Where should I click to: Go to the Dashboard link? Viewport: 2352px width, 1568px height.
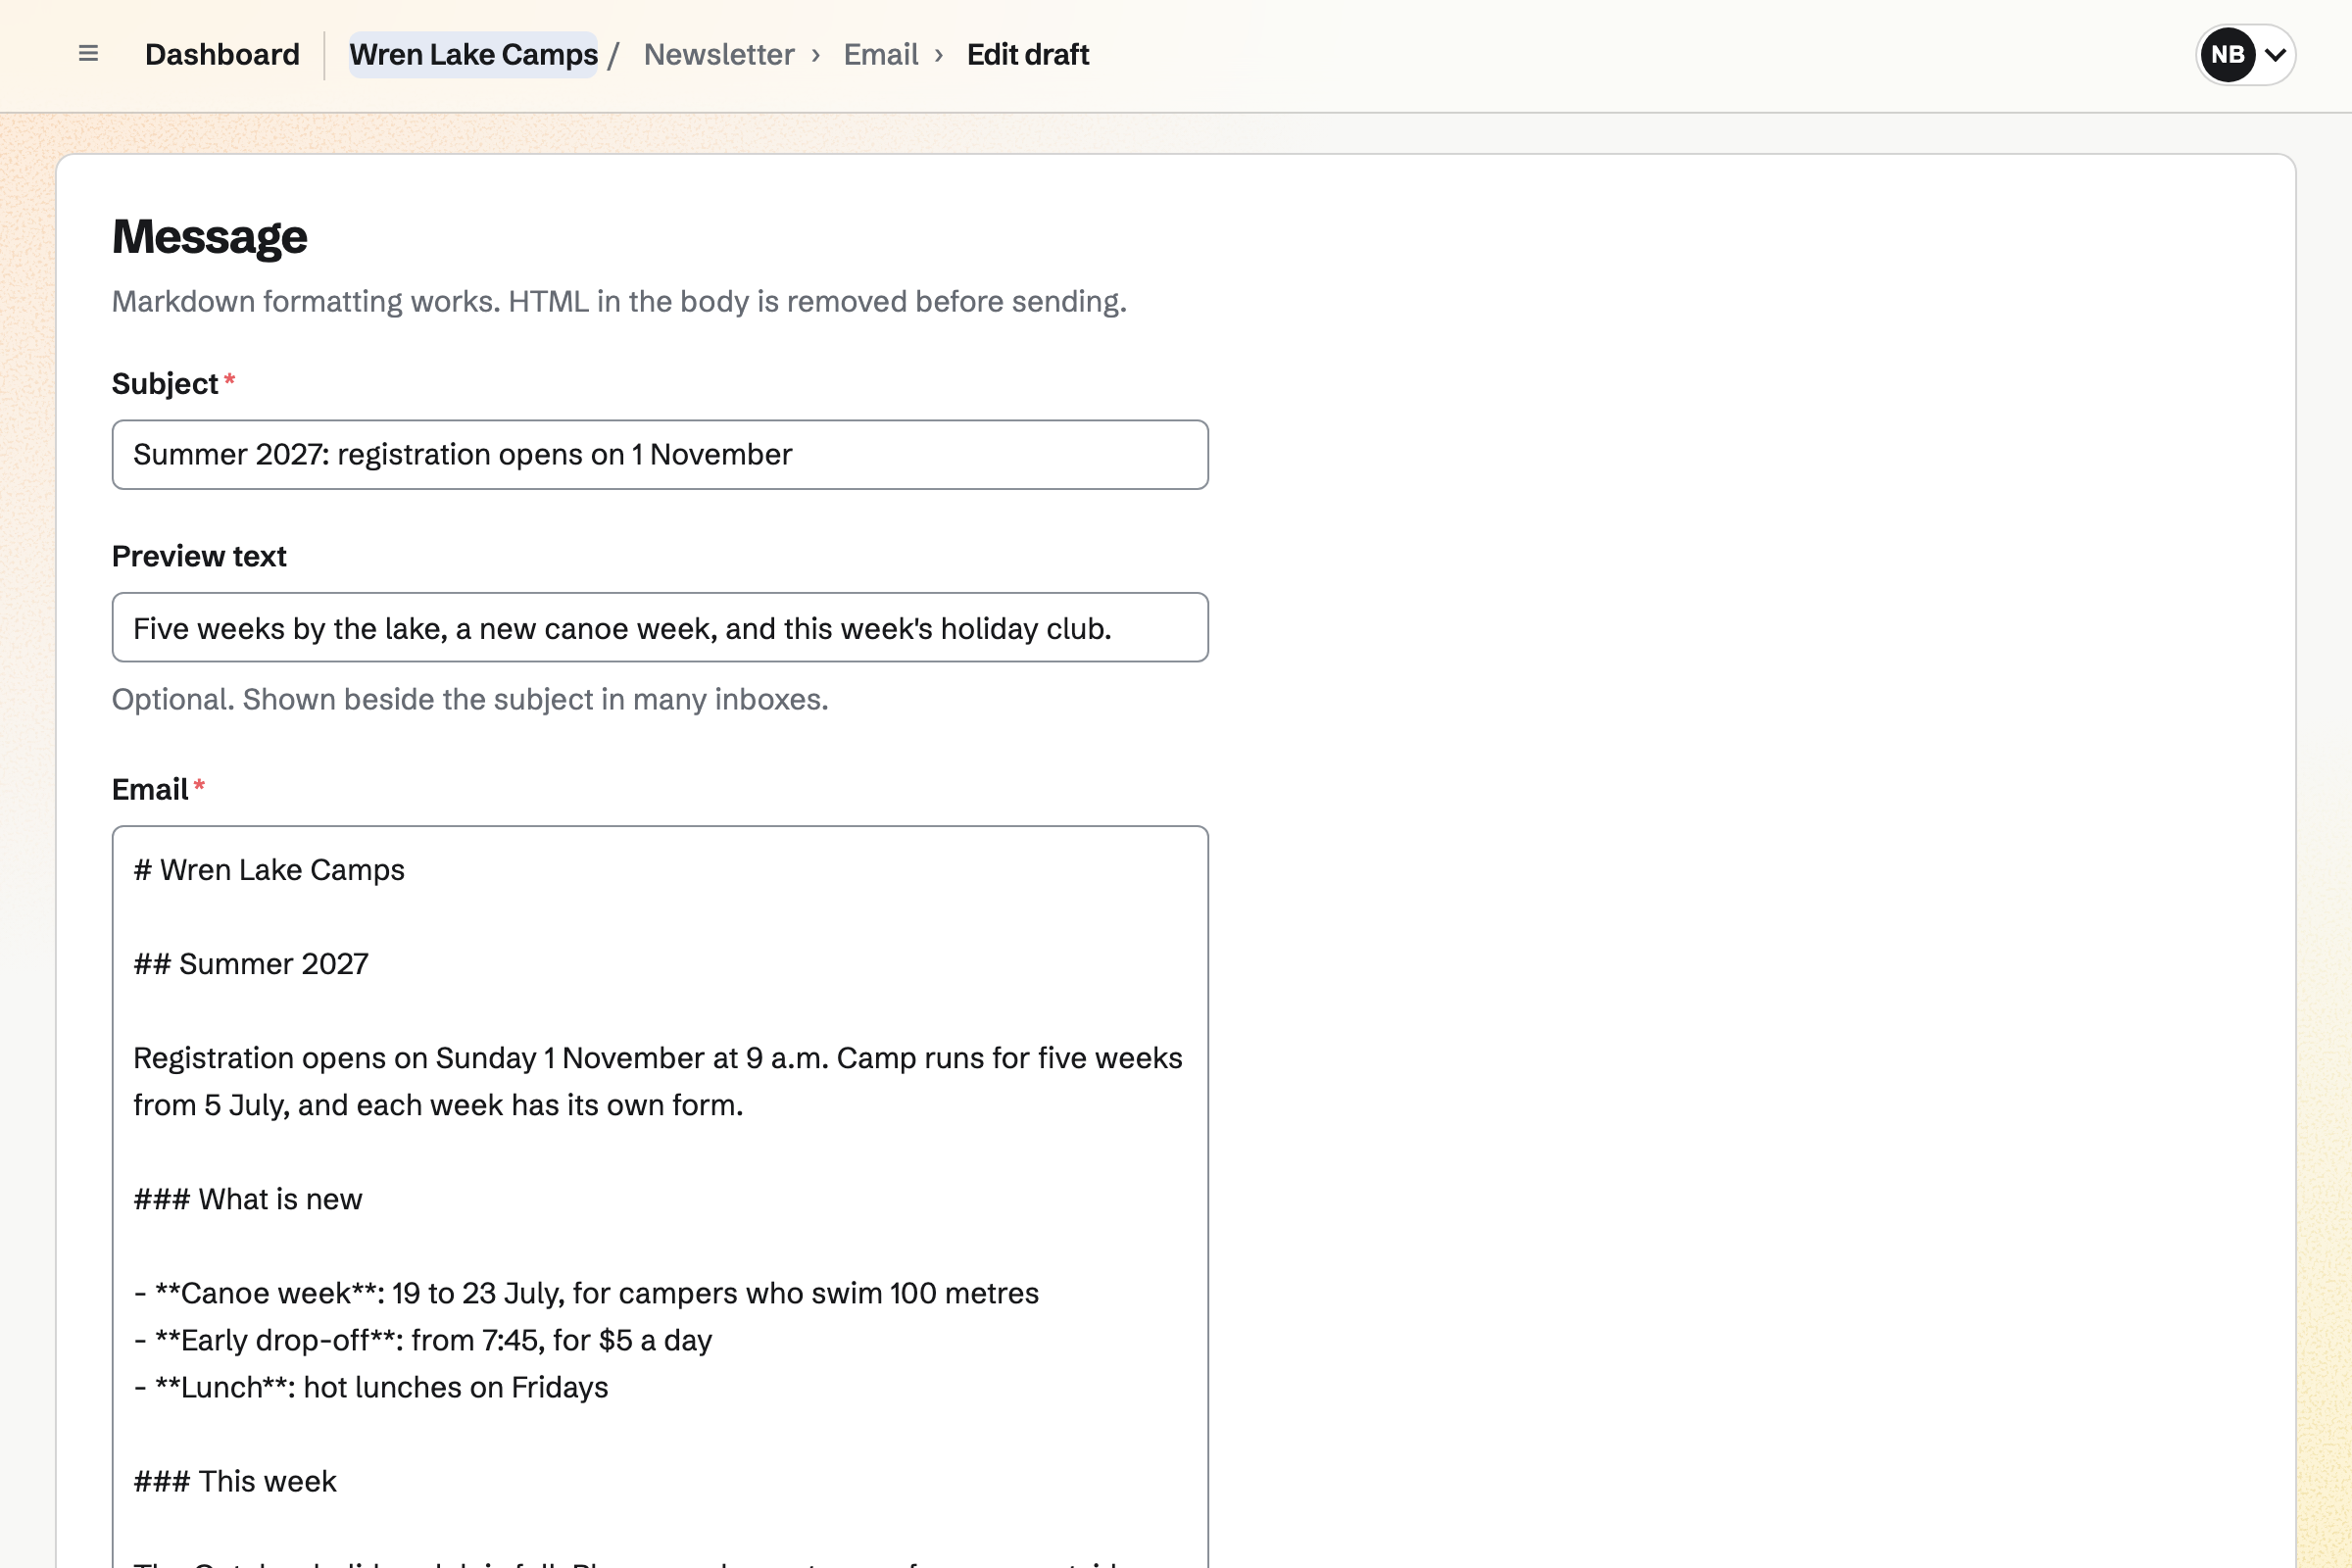pos(222,54)
